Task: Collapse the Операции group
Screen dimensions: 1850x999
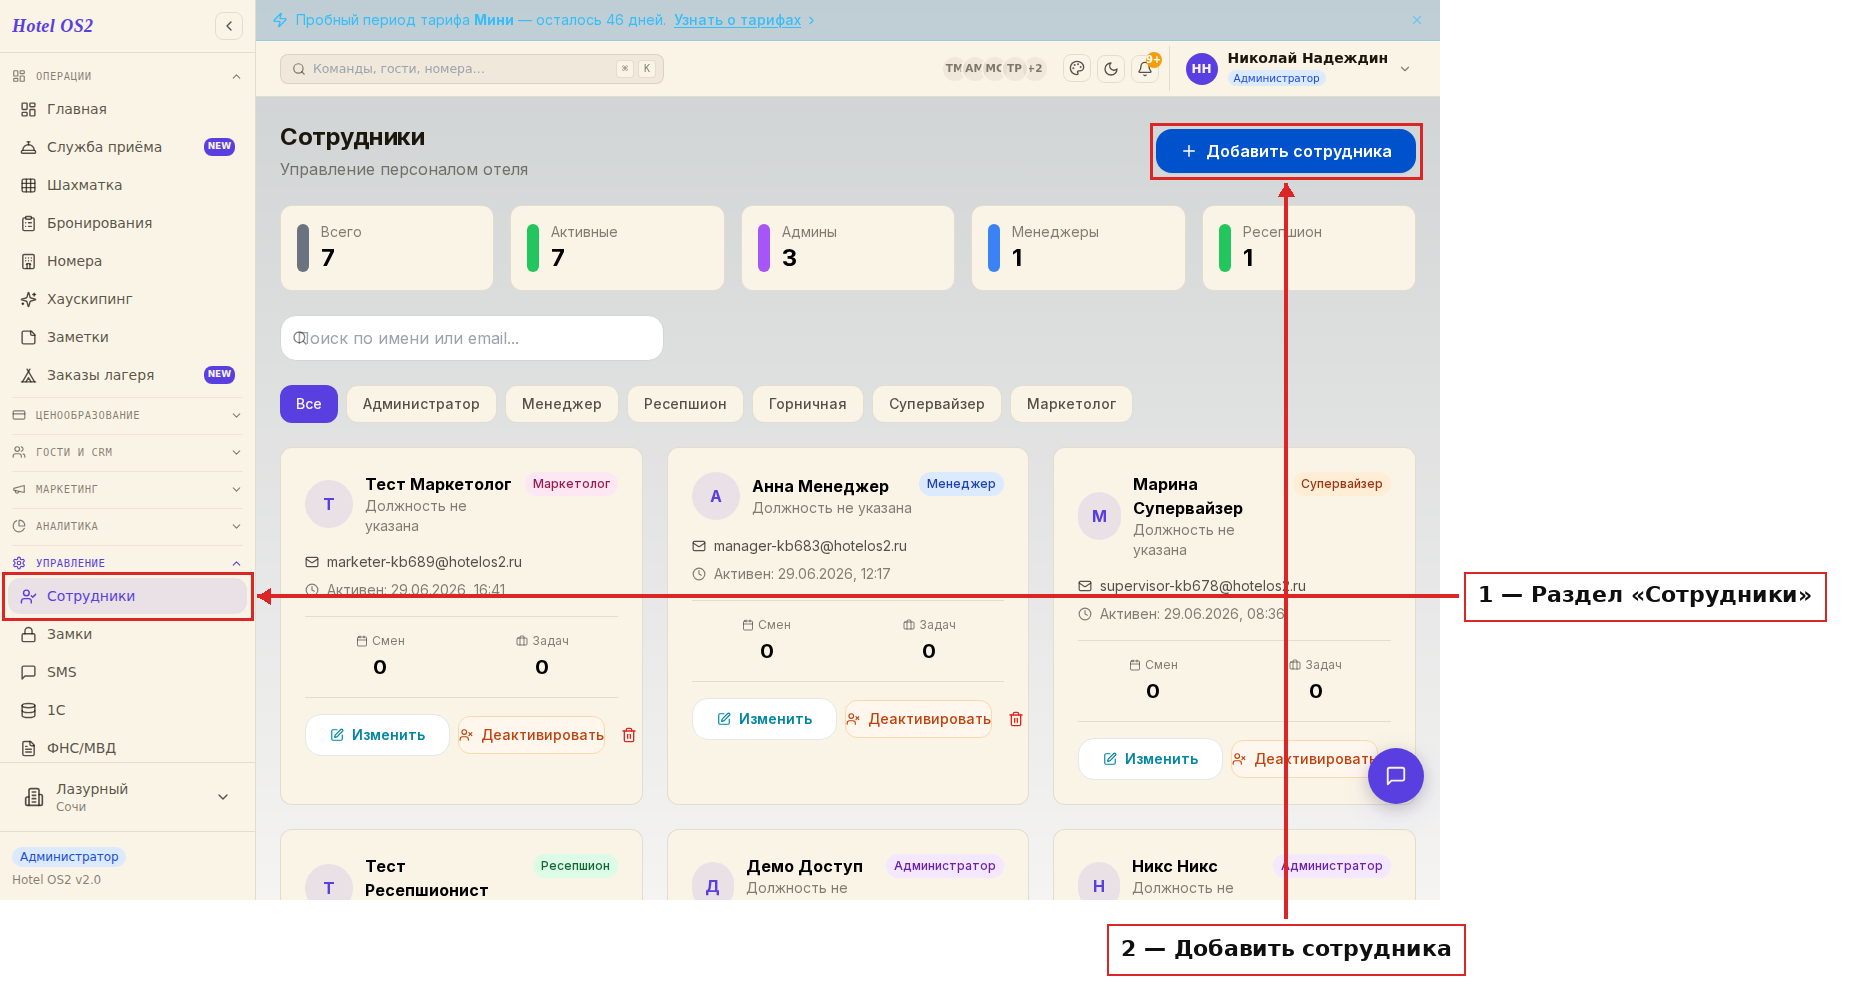Action: [127, 76]
